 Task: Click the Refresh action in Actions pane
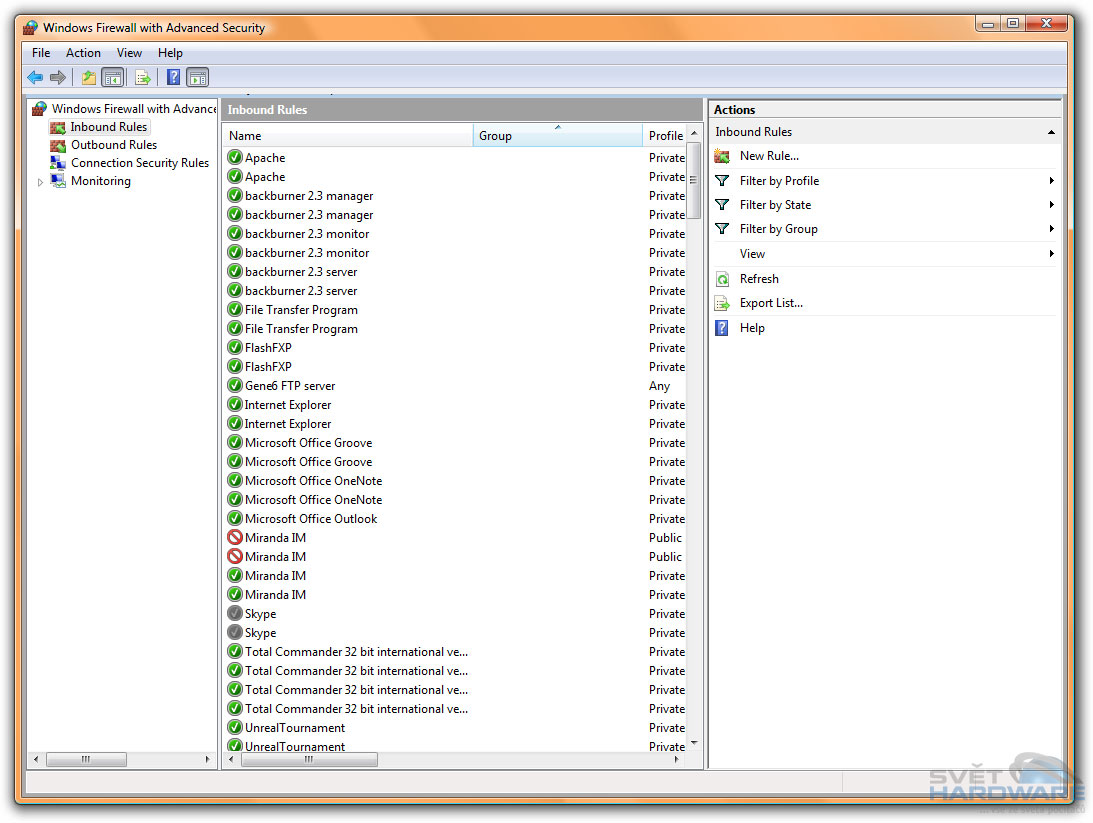click(757, 278)
